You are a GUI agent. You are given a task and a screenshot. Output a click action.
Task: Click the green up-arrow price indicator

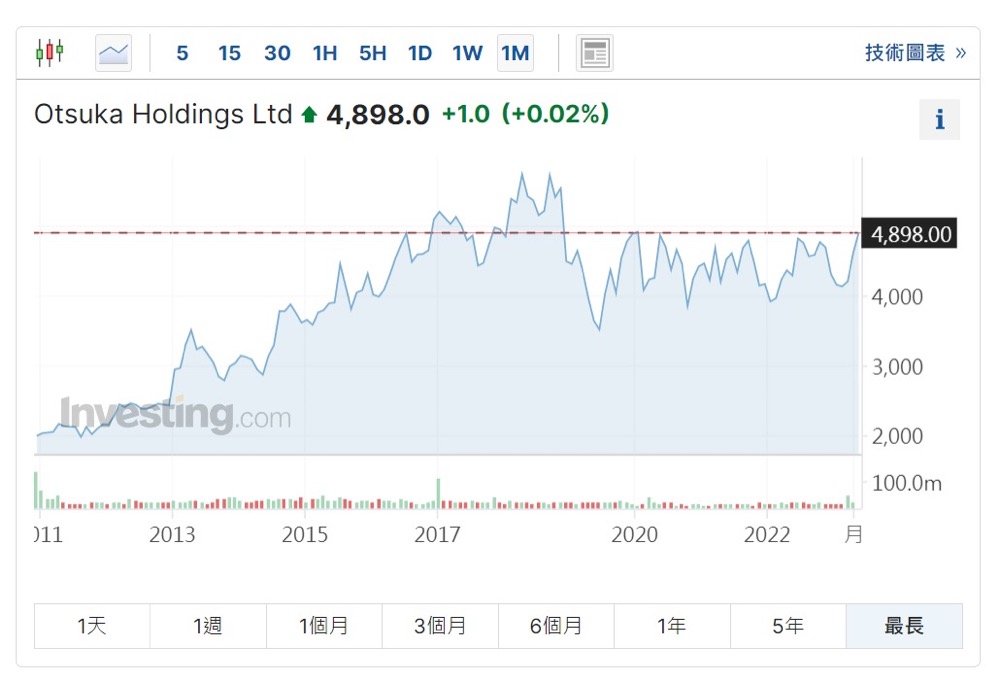[309, 115]
